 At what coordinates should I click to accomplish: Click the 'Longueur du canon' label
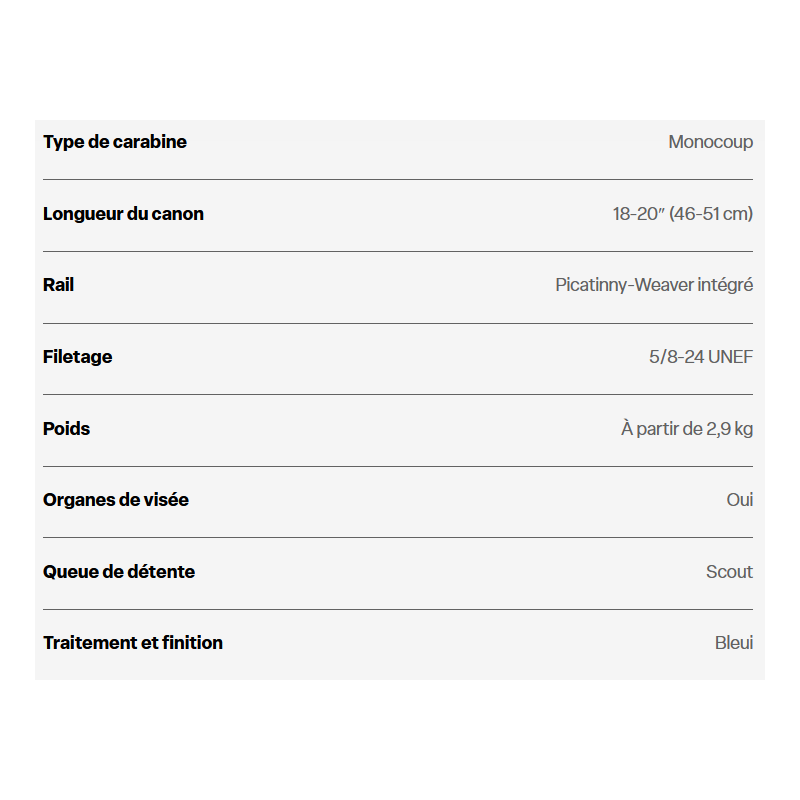click(123, 214)
